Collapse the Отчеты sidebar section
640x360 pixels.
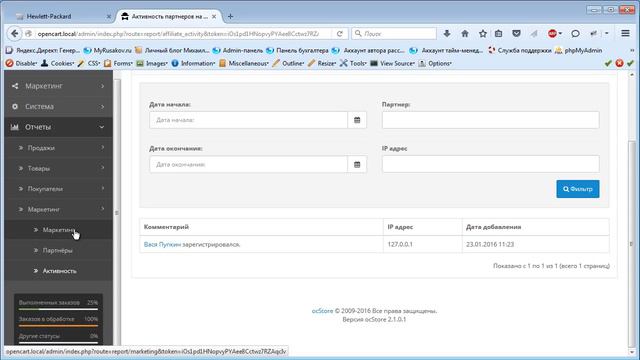(x=58, y=127)
